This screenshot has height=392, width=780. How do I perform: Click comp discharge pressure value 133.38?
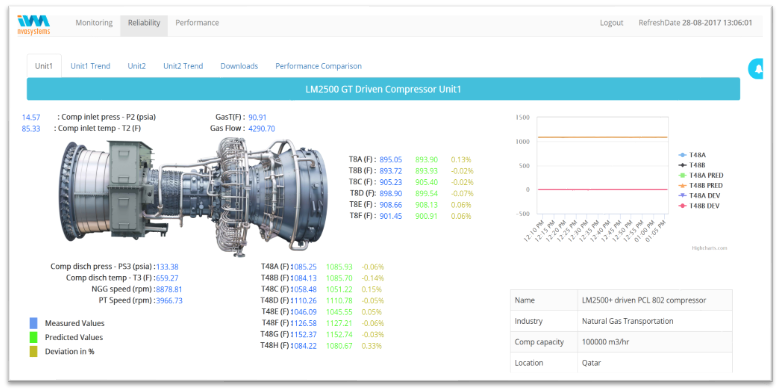[x=167, y=267]
